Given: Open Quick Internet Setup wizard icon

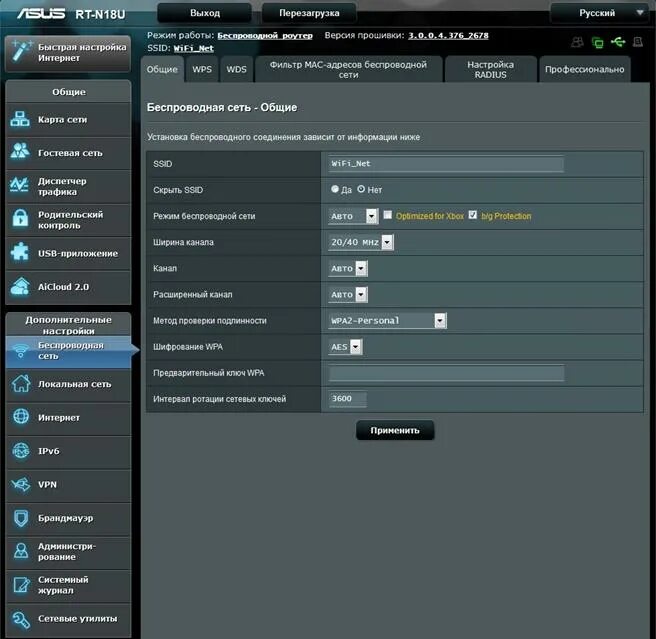Looking at the screenshot, I should pyautogui.click(x=22, y=51).
